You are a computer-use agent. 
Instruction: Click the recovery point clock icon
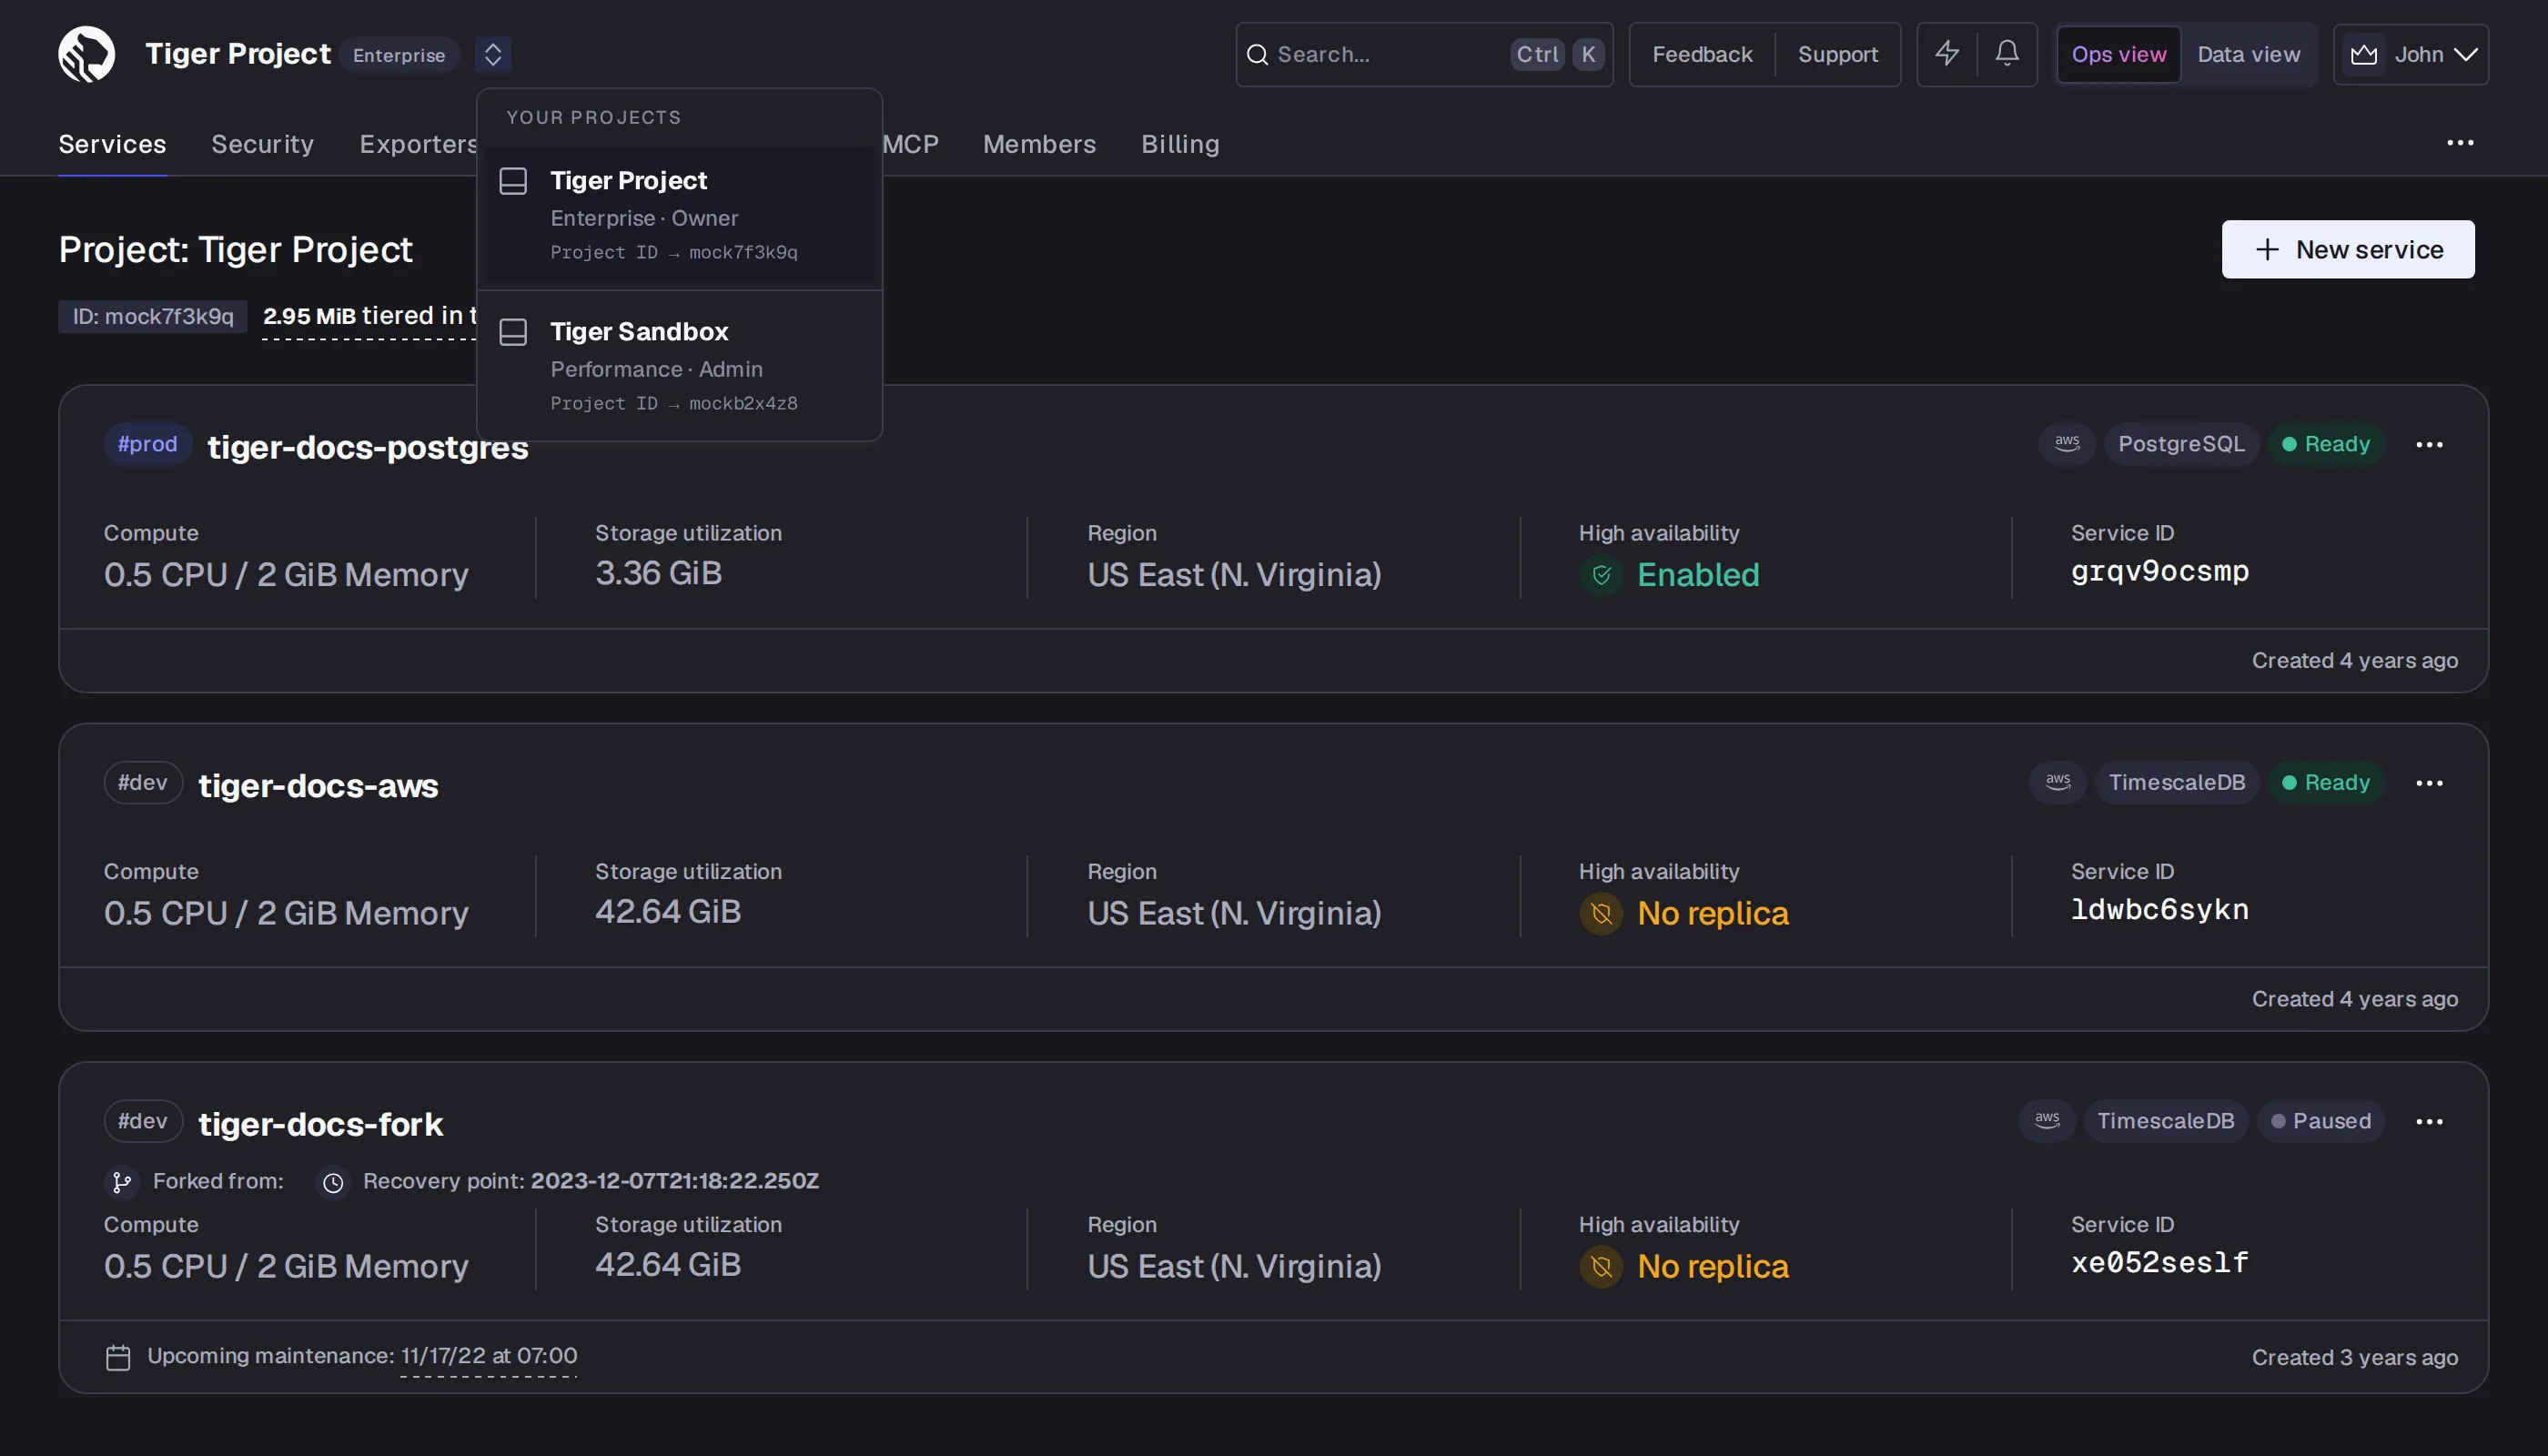pyautogui.click(x=332, y=1182)
